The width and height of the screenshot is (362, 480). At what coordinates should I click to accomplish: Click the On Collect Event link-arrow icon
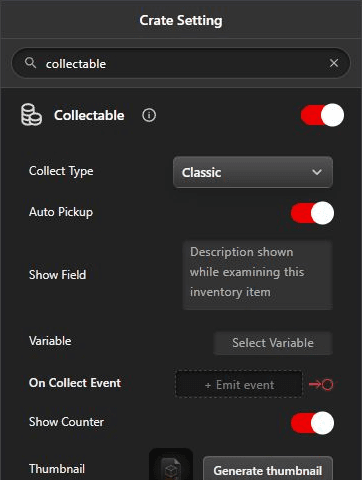(x=321, y=385)
